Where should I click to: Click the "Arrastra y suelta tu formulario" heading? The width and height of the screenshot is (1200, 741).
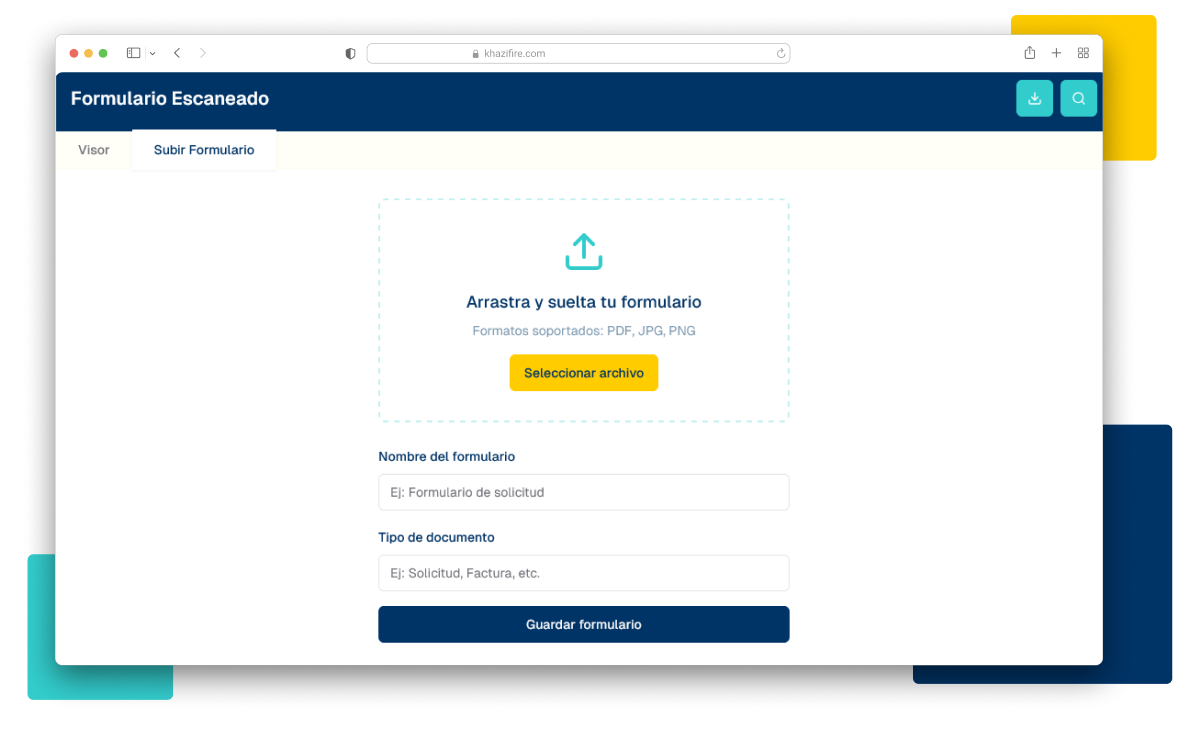[583, 302]
